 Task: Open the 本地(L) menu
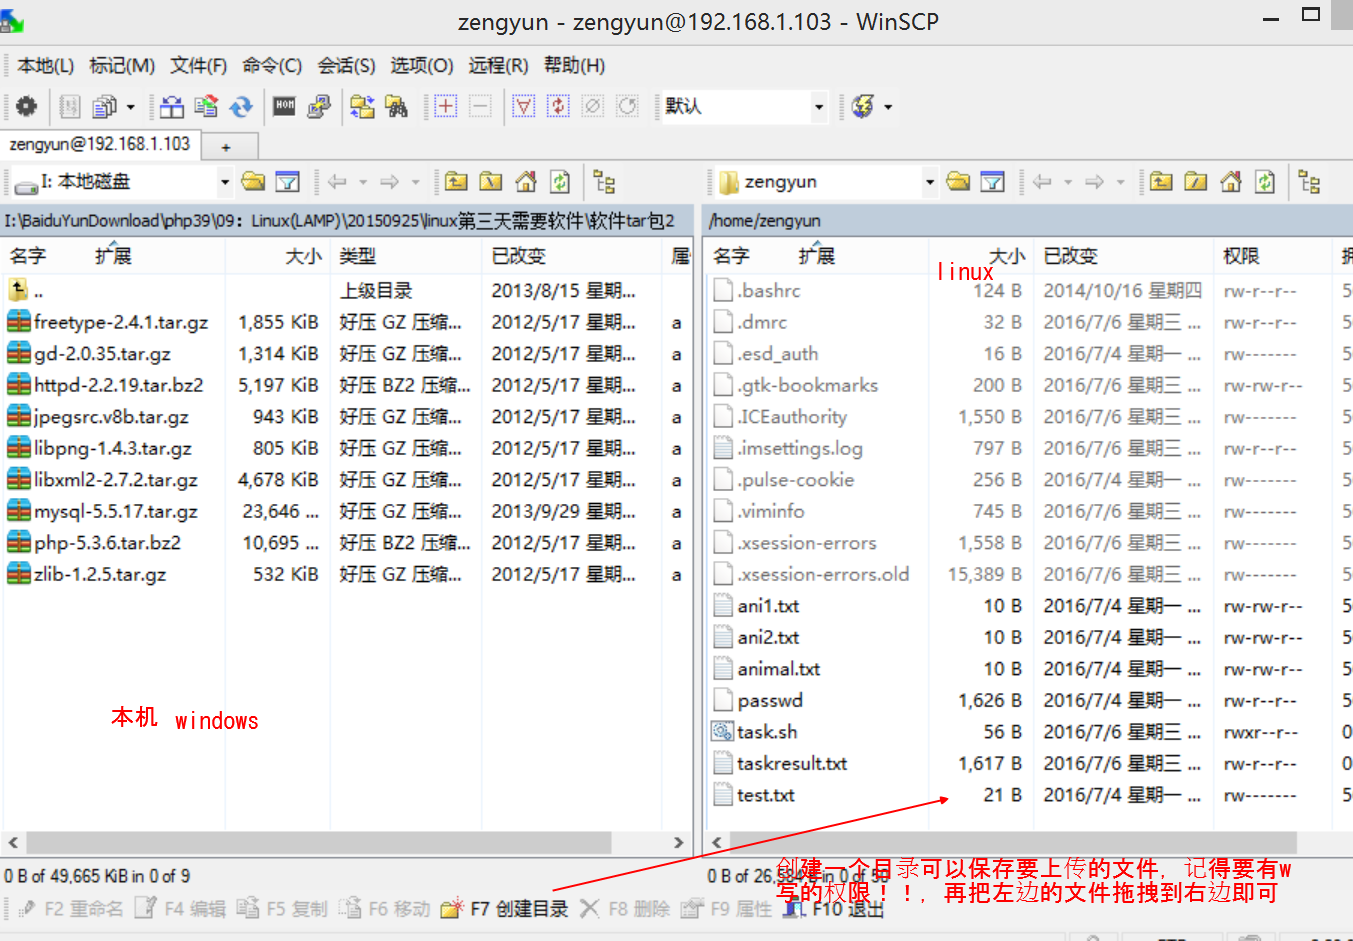pos(46,65)
